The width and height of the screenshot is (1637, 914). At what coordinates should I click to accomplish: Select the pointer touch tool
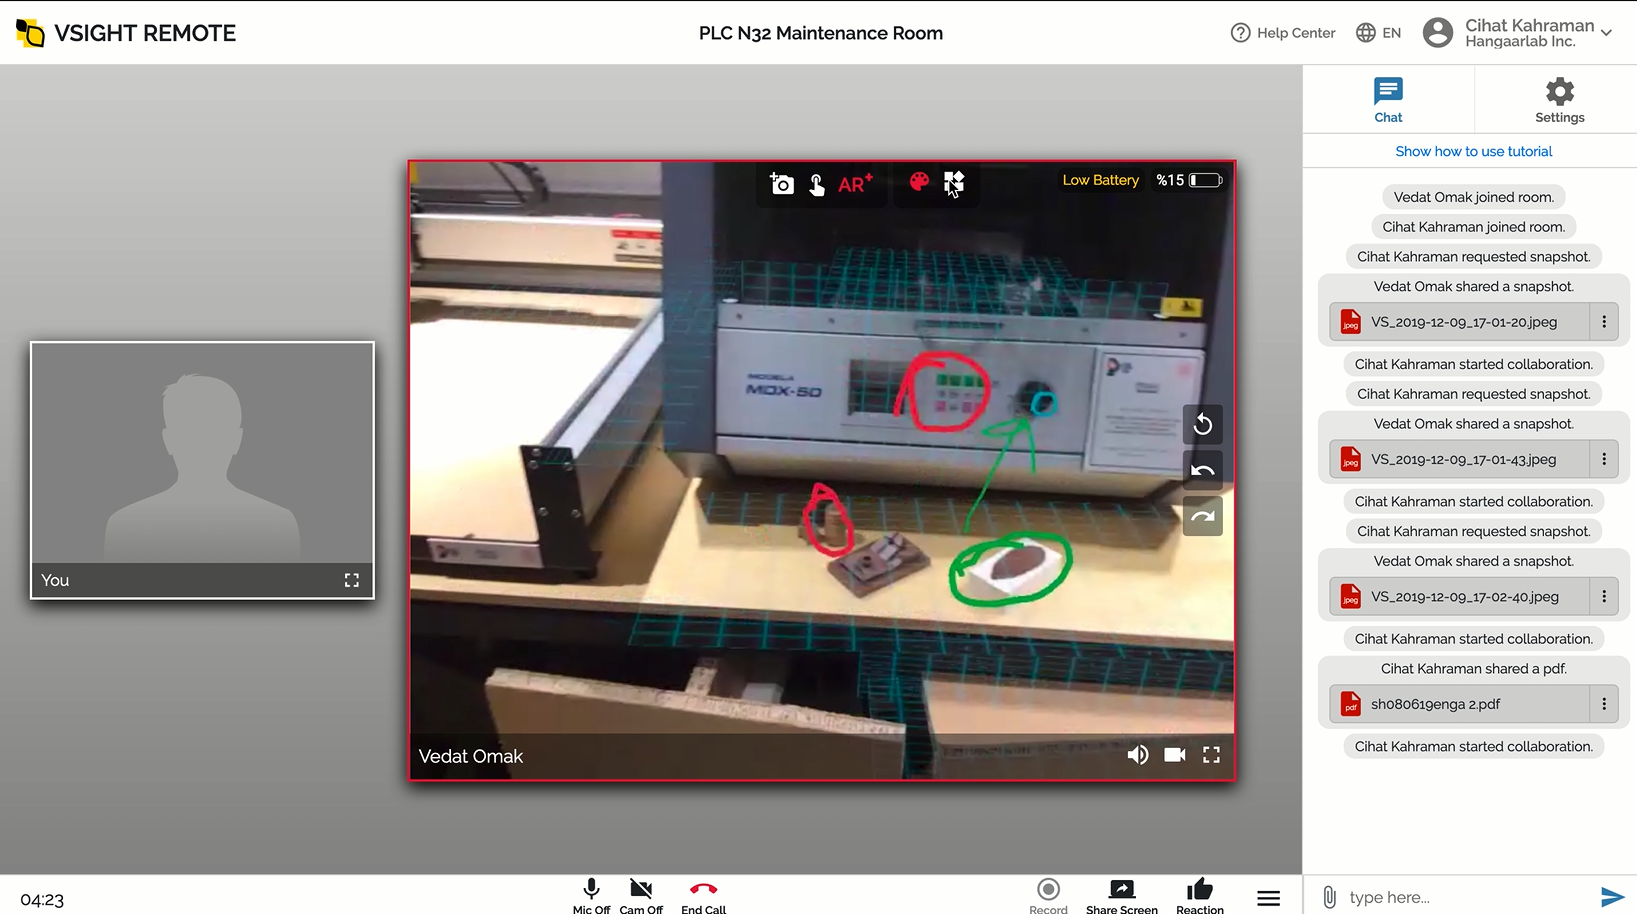[817, 184]
